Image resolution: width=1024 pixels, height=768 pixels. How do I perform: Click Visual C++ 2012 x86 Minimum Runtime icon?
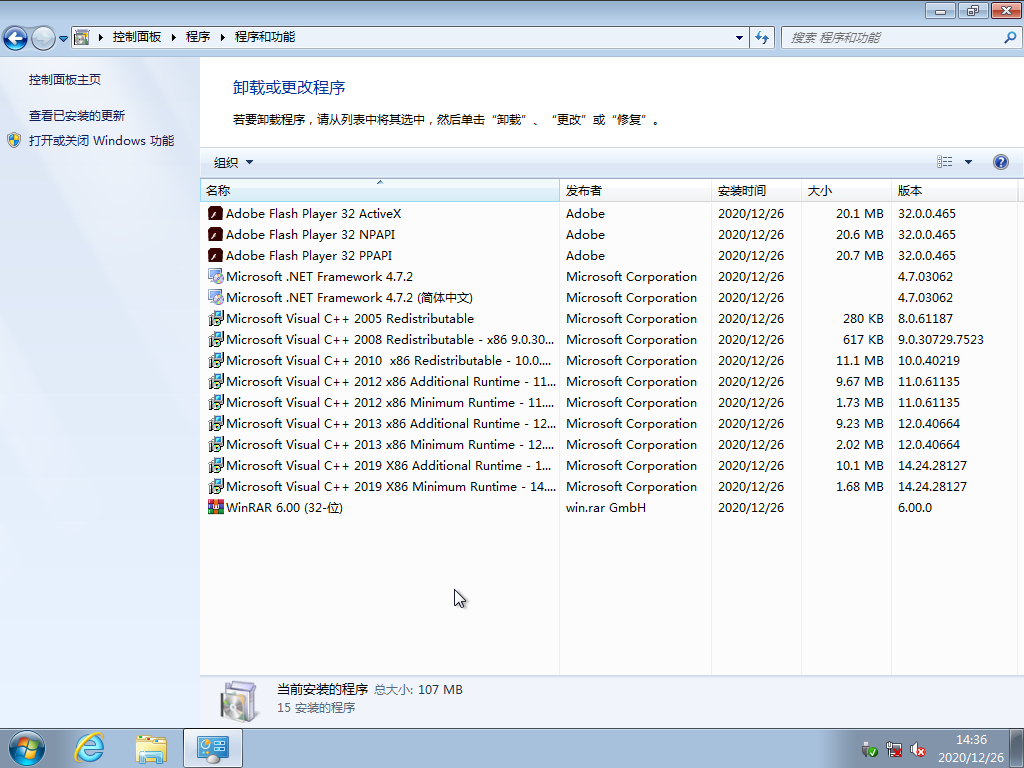click(x=216, y=402)
